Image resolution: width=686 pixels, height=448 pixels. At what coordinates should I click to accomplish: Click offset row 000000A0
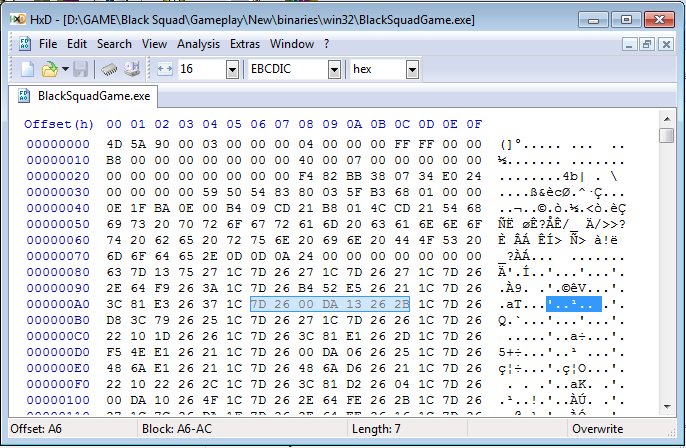coord(58,304)
